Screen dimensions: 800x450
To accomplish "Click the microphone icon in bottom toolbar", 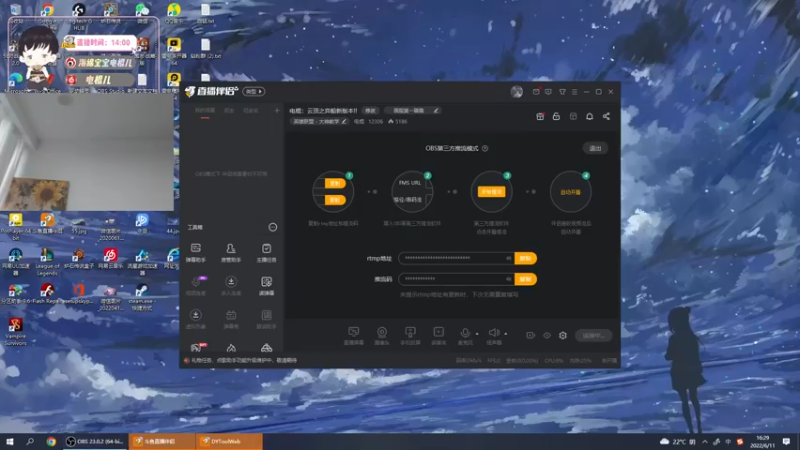I will 465,333.
